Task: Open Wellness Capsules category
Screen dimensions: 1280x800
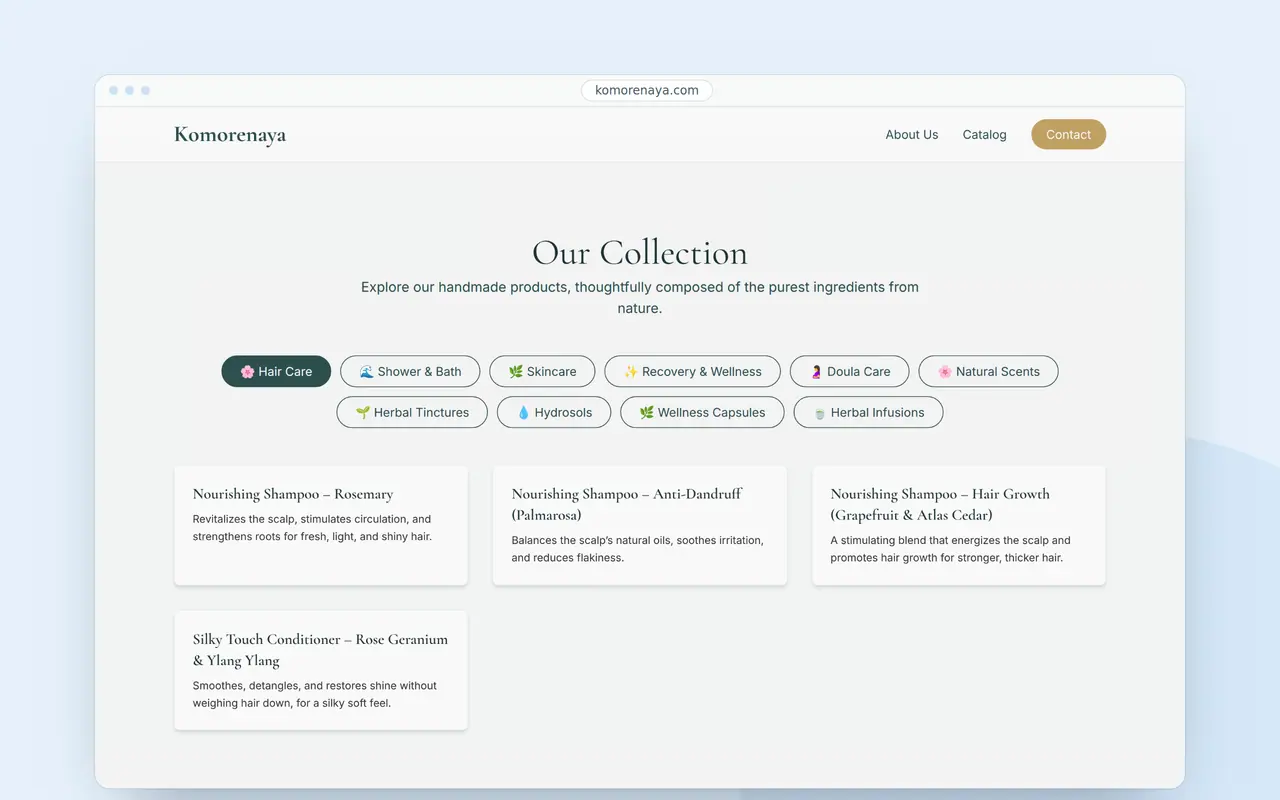Action: pos(702,412)
